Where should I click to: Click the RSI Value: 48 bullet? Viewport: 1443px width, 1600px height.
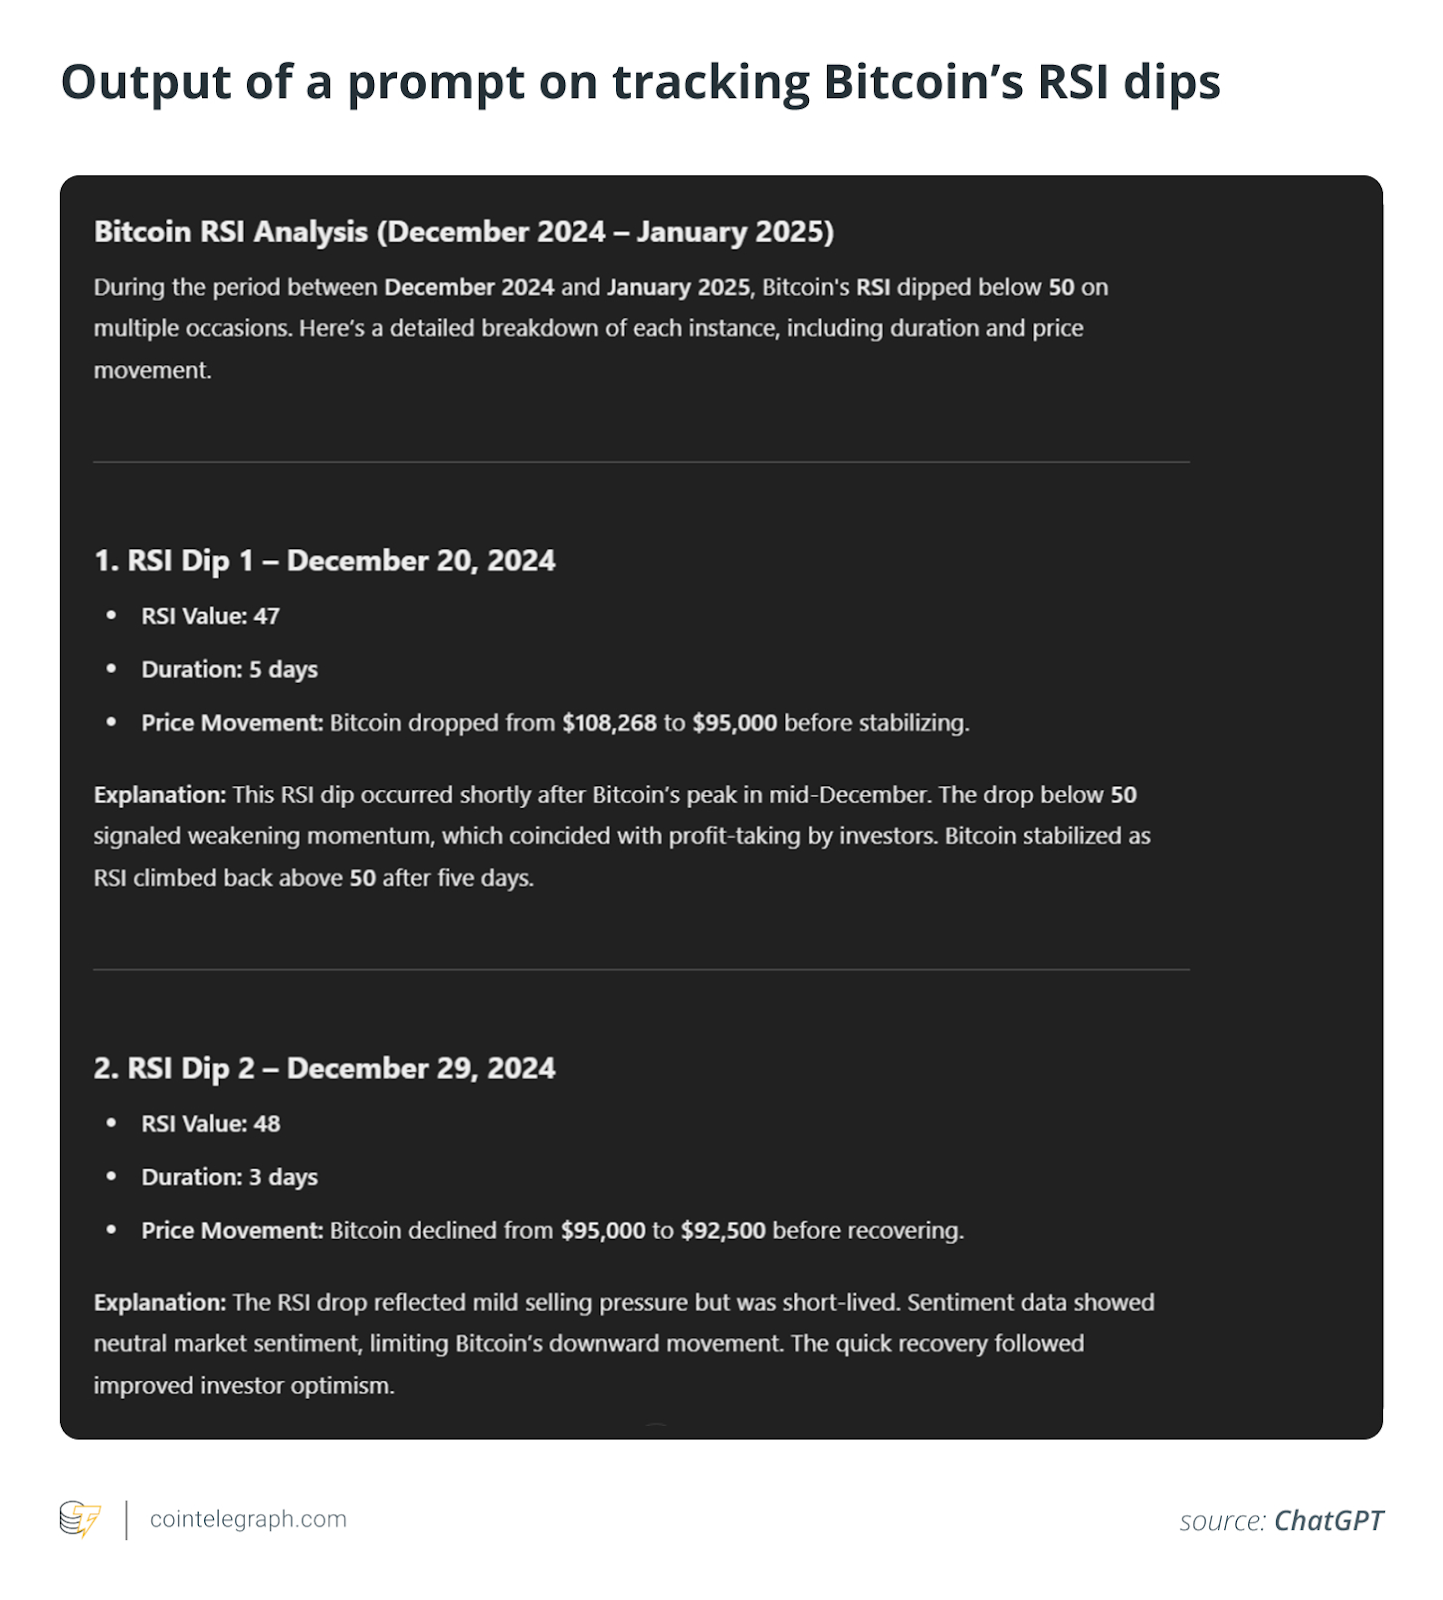pyautogui.click(x=210, y=1124)
